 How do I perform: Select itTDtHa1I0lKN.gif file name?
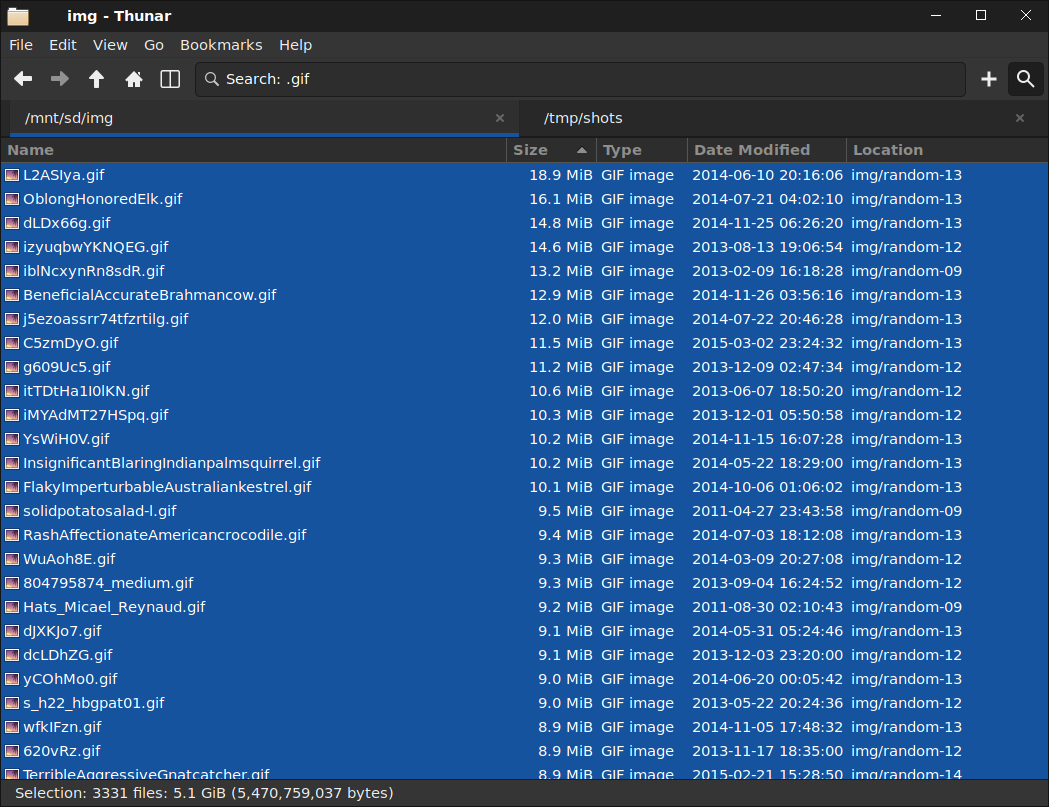tap(86, 391)
